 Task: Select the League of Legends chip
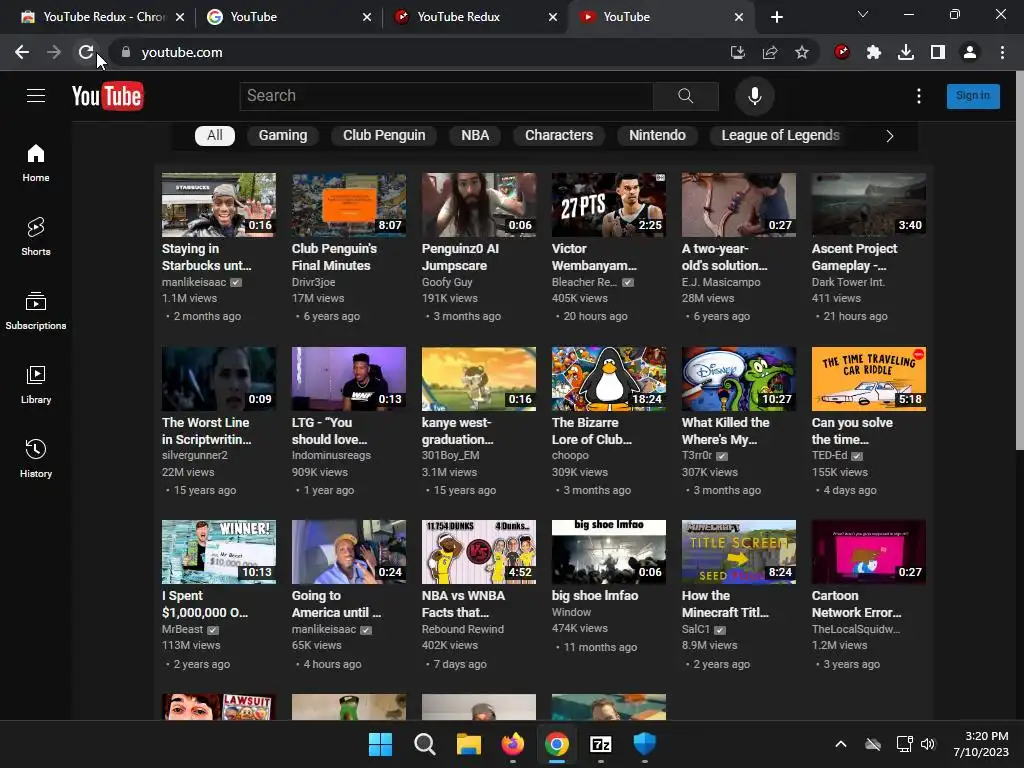(780, 135)
